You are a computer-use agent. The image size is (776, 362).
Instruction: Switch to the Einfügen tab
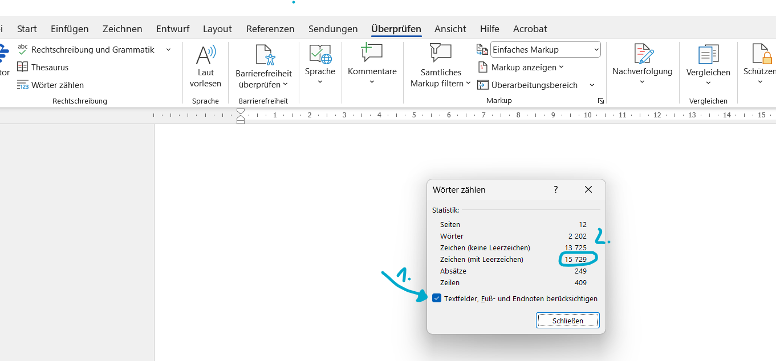(x=69, y=29)
